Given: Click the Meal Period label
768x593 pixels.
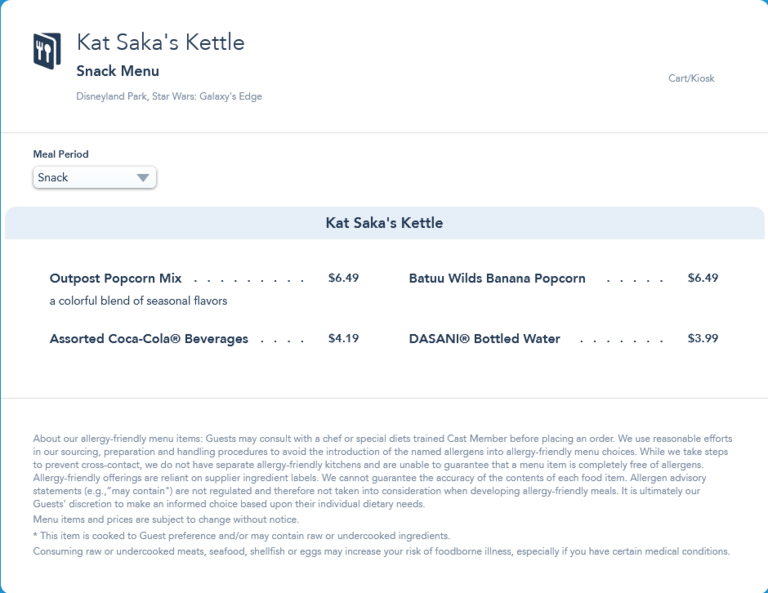Looking at the screenshot, I should [x=61, y=154].
